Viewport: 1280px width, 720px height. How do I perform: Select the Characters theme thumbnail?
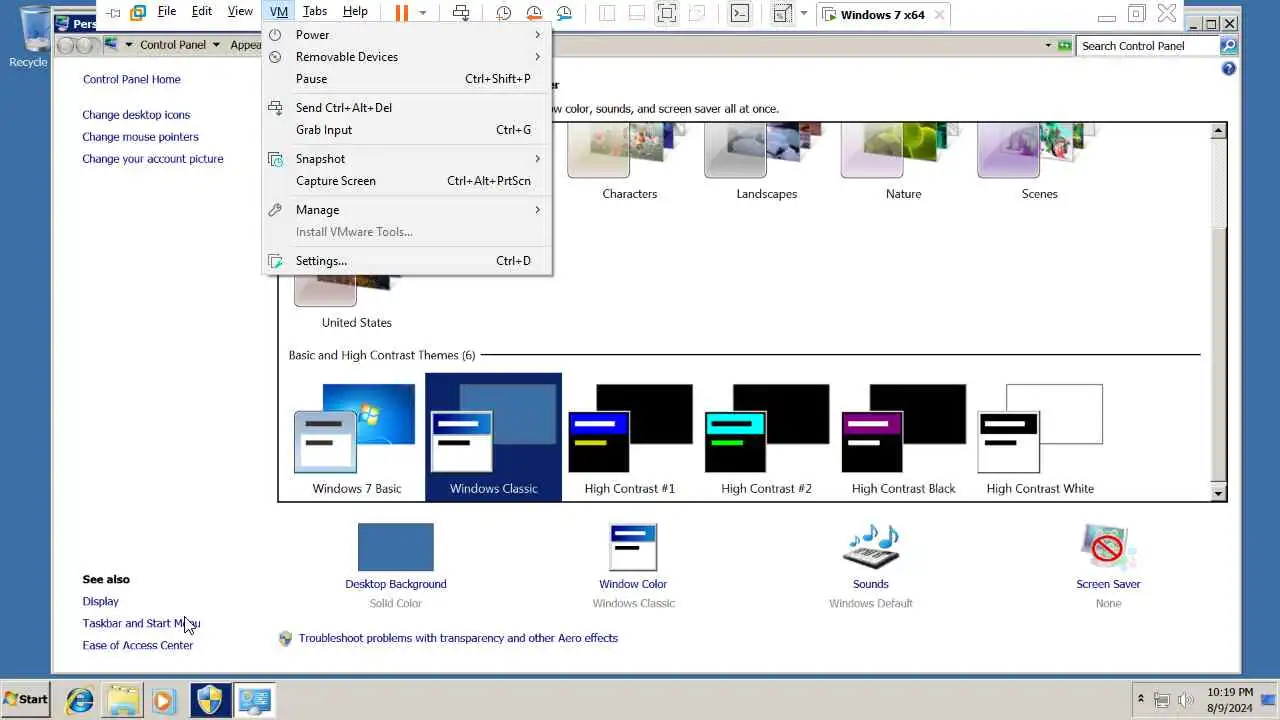click(629, 161)
